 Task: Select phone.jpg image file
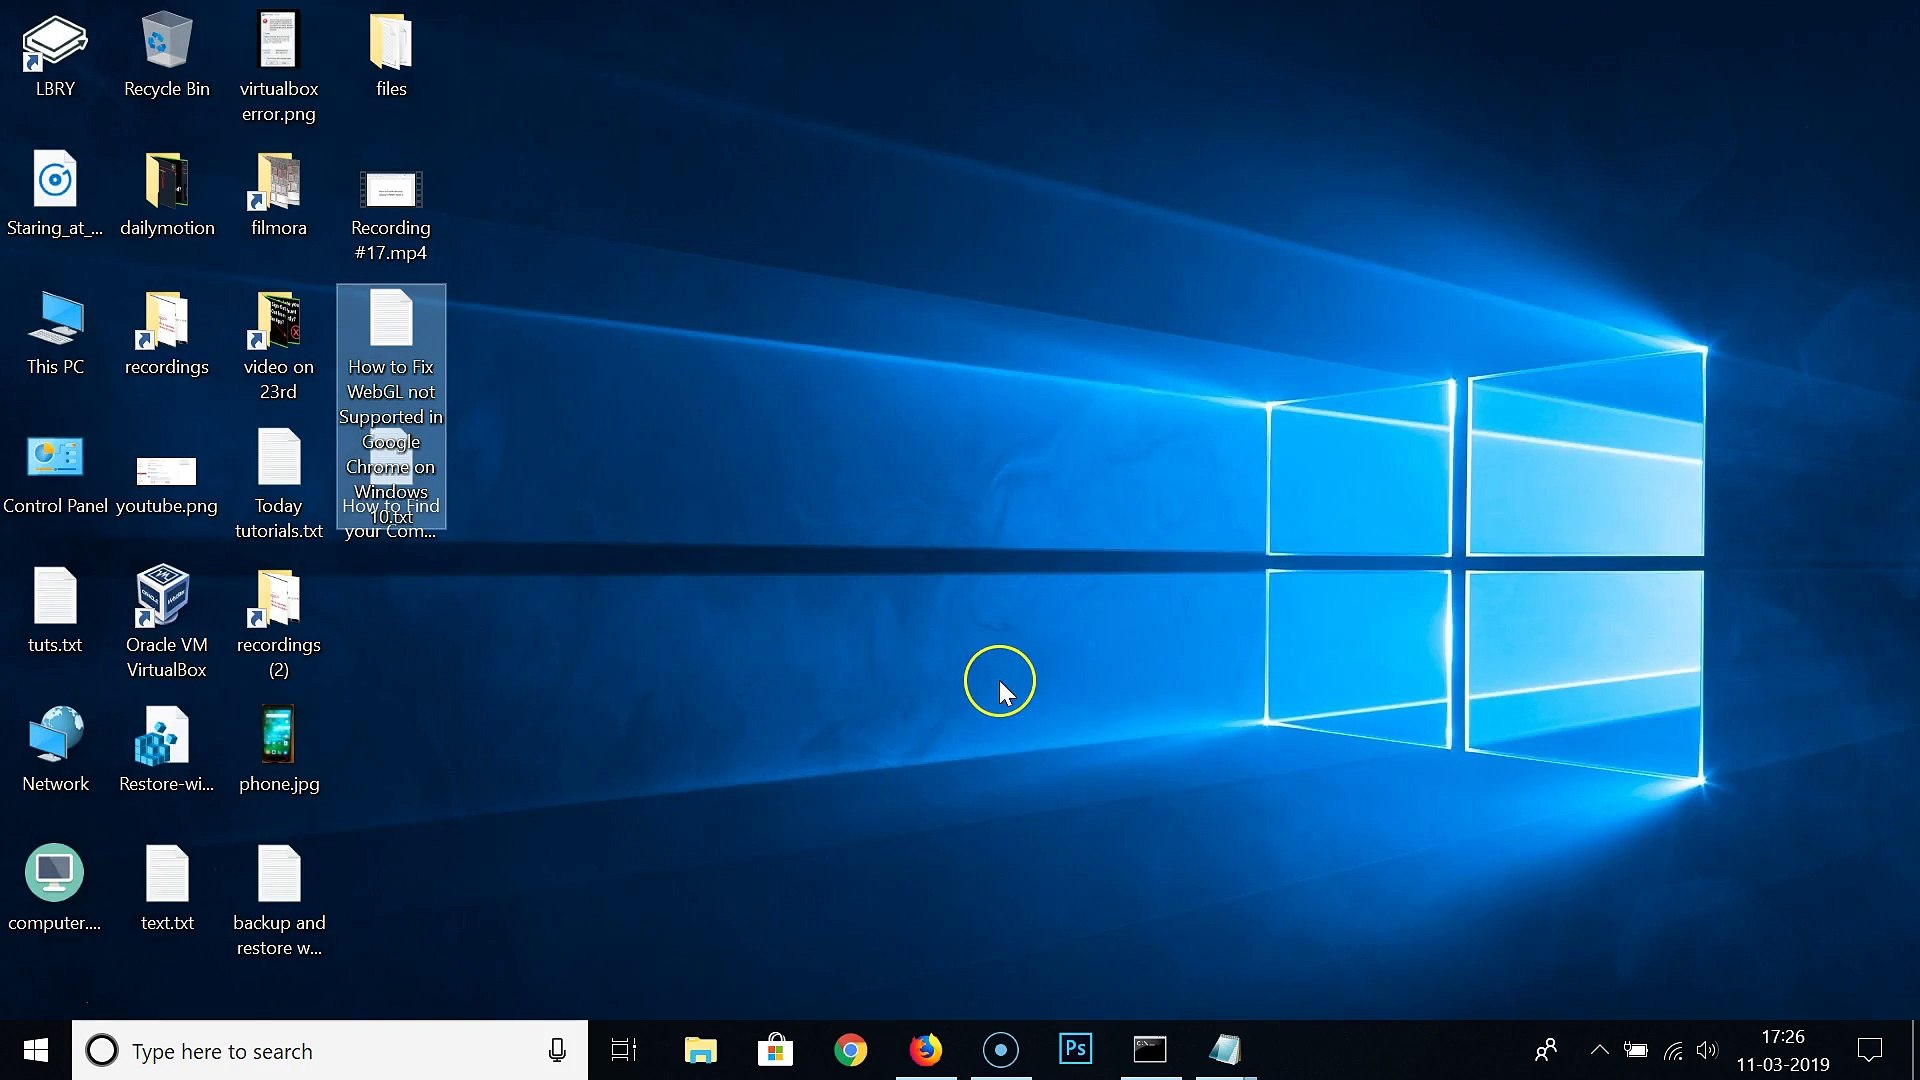pyautogui.click(x=279, y=750)
